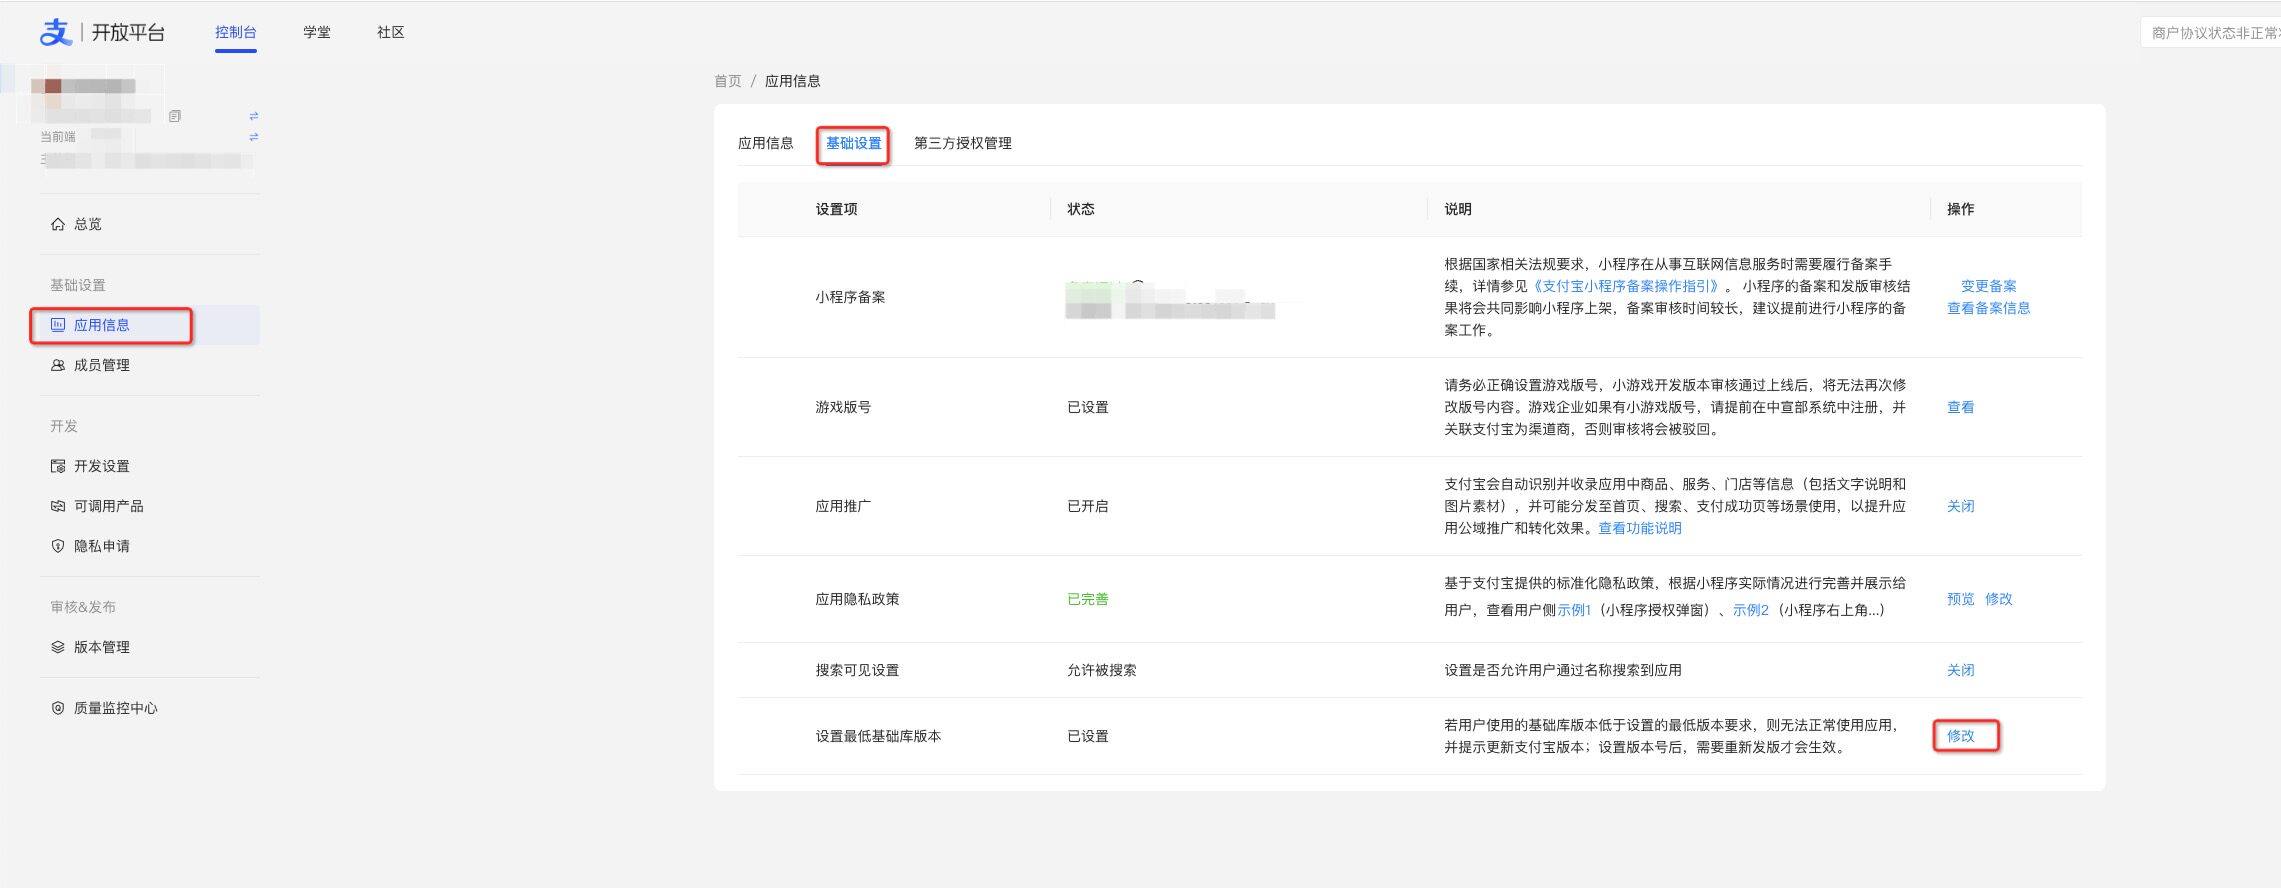Viewport: 2281px width, 888px height.
Task: Open the 学堂 top navigation item
Action: click(x=317, y=32)
